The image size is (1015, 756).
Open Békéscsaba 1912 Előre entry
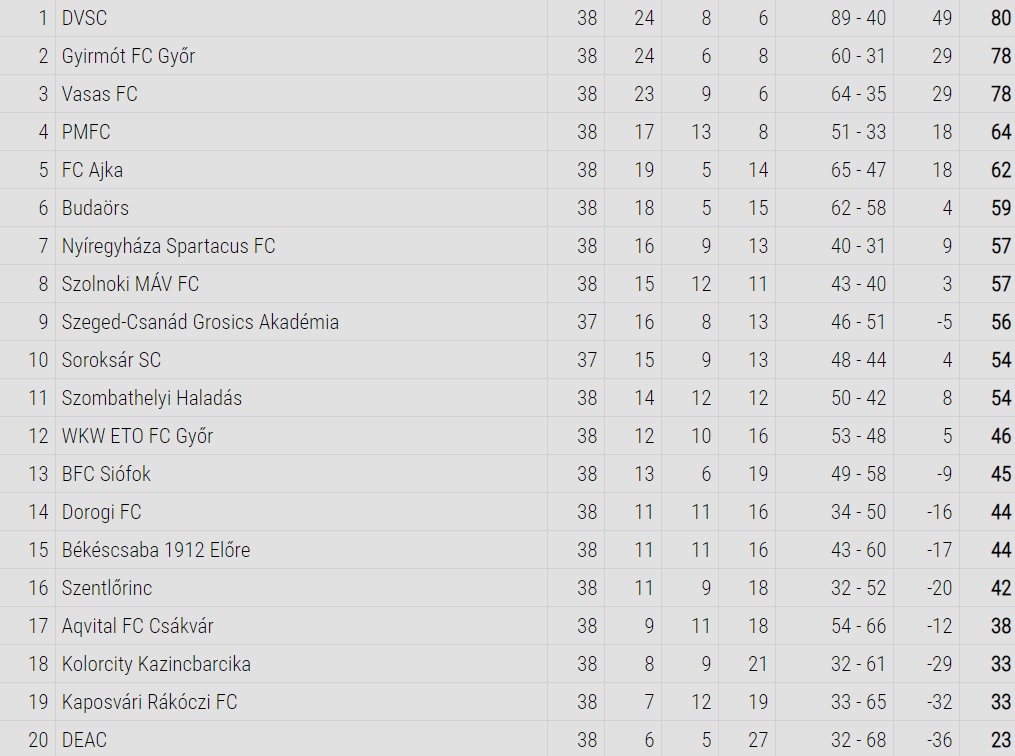click(x=156, y=550)
